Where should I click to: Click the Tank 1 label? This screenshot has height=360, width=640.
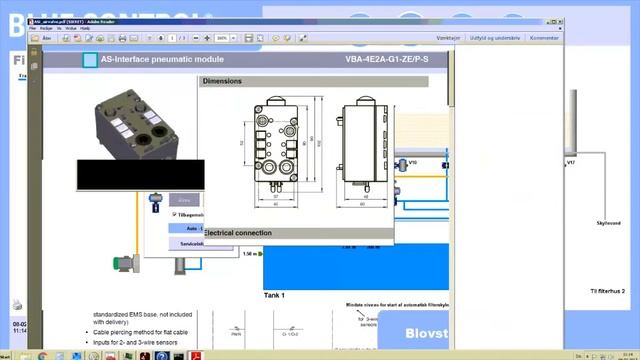[x=274, y=295]
